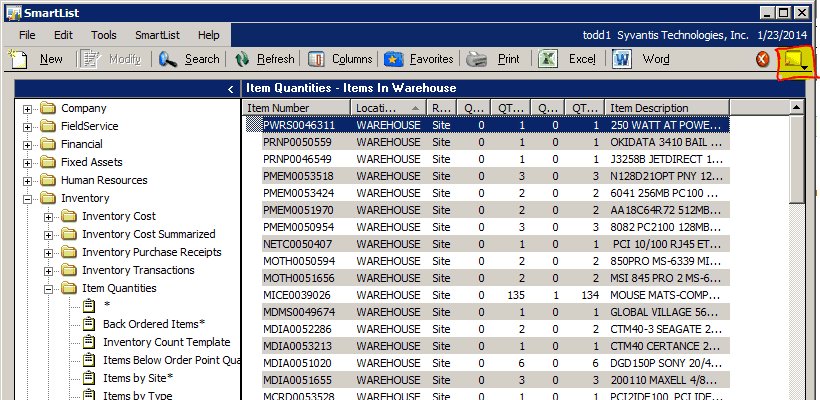This screenshot has height=400, width=820.
Task: Expand the Inventory Purchase Receipts node
Action: point(48,253)
